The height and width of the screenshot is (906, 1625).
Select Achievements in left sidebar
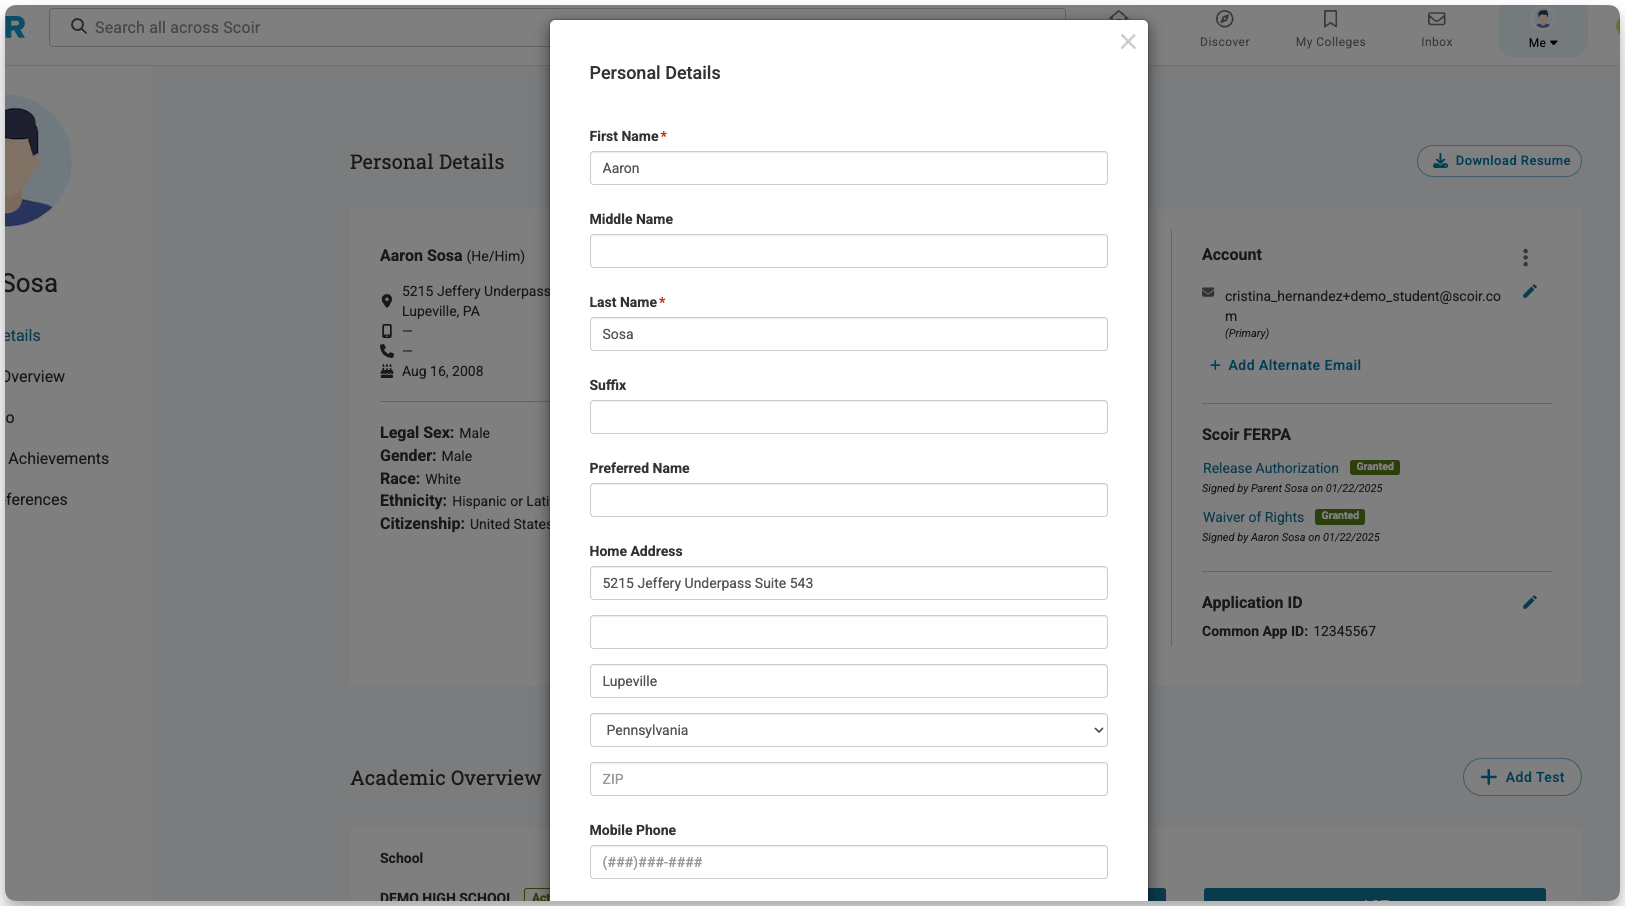tap(58, 459)
